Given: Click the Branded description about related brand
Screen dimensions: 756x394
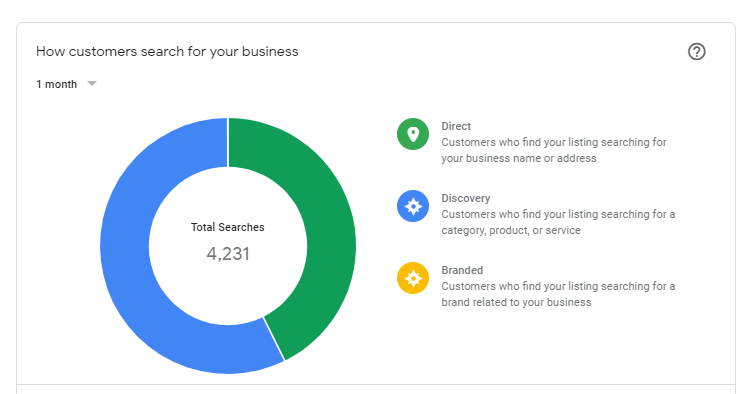Looking at the screenshot, I should 558,294.
